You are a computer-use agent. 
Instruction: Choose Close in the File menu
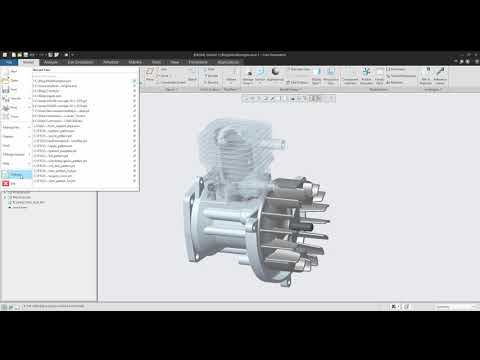(16, 116)
